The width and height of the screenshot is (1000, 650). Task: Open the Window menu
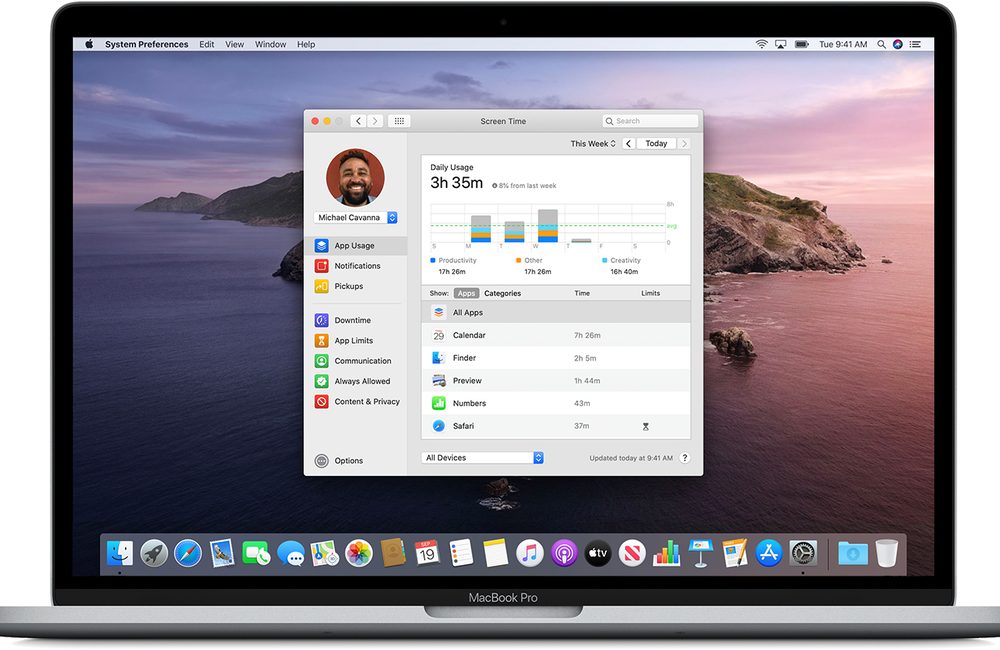(x=270, y=44)
